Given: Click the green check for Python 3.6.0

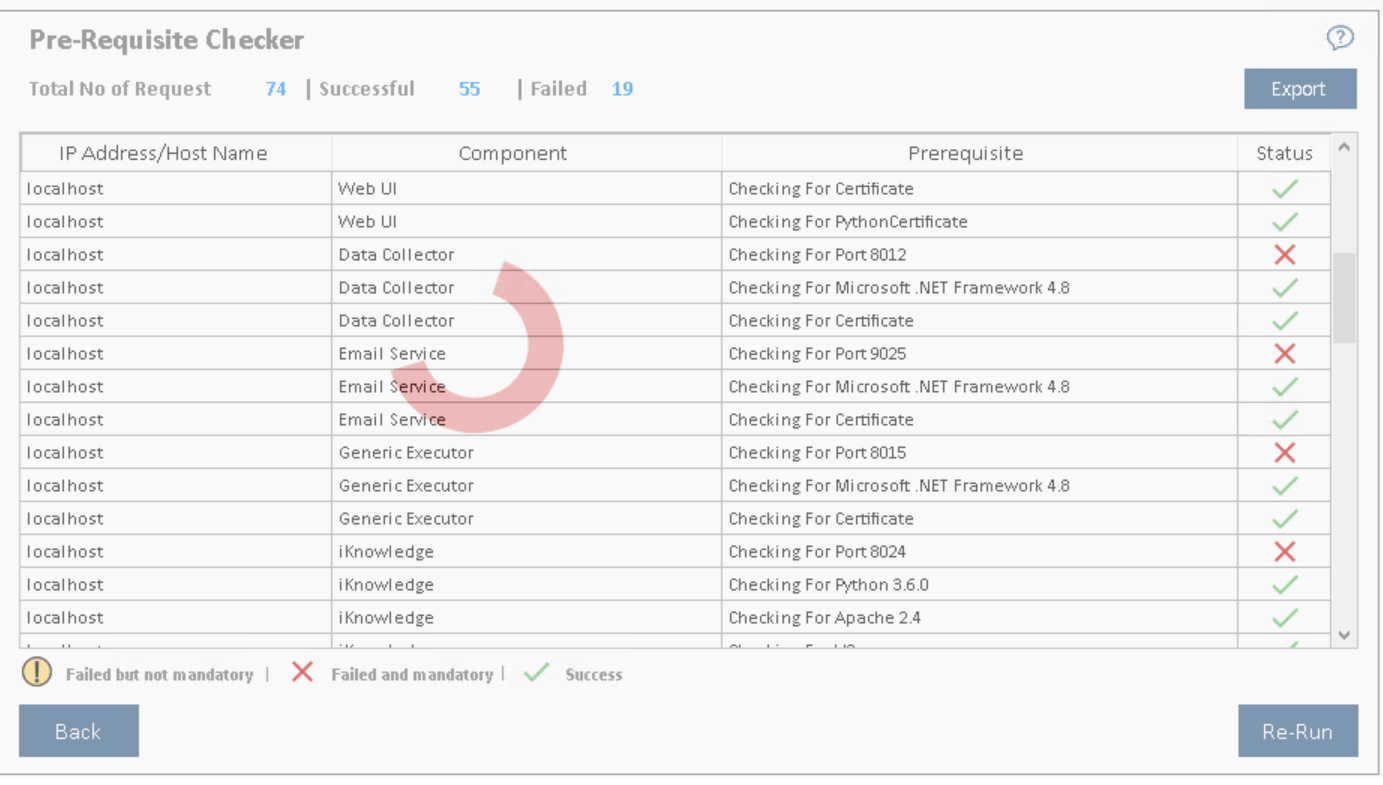Looking at the screenshot, I should (1283, 584).
